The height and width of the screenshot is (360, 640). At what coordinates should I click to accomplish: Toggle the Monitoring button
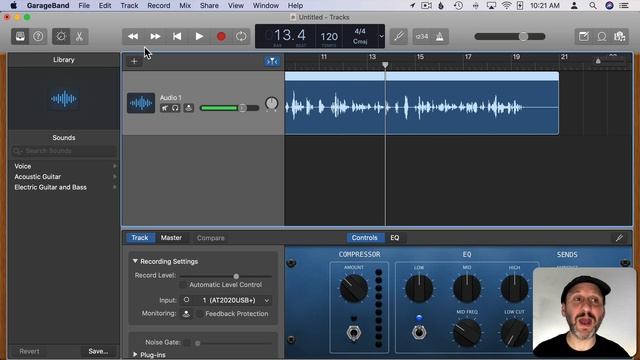[x=186, y=313]
